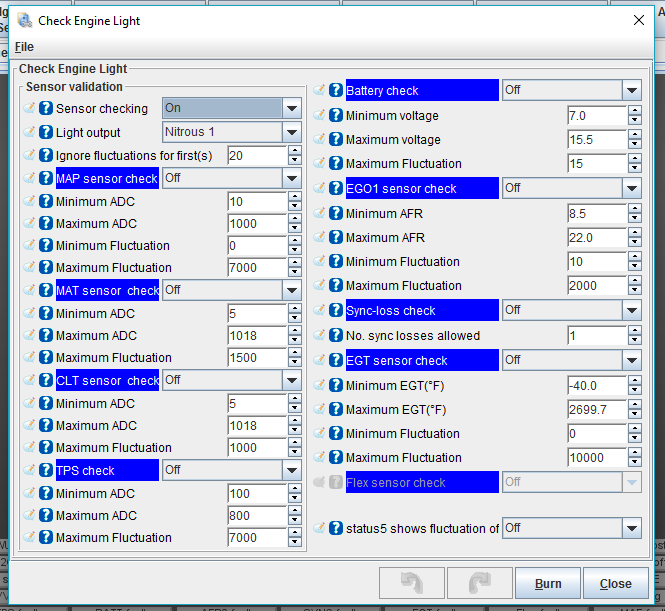Image resolution: width=665 pixels, height=611 pixels.
Task: Open the MAP sensor check dropdown
Action: pos(292,178)
